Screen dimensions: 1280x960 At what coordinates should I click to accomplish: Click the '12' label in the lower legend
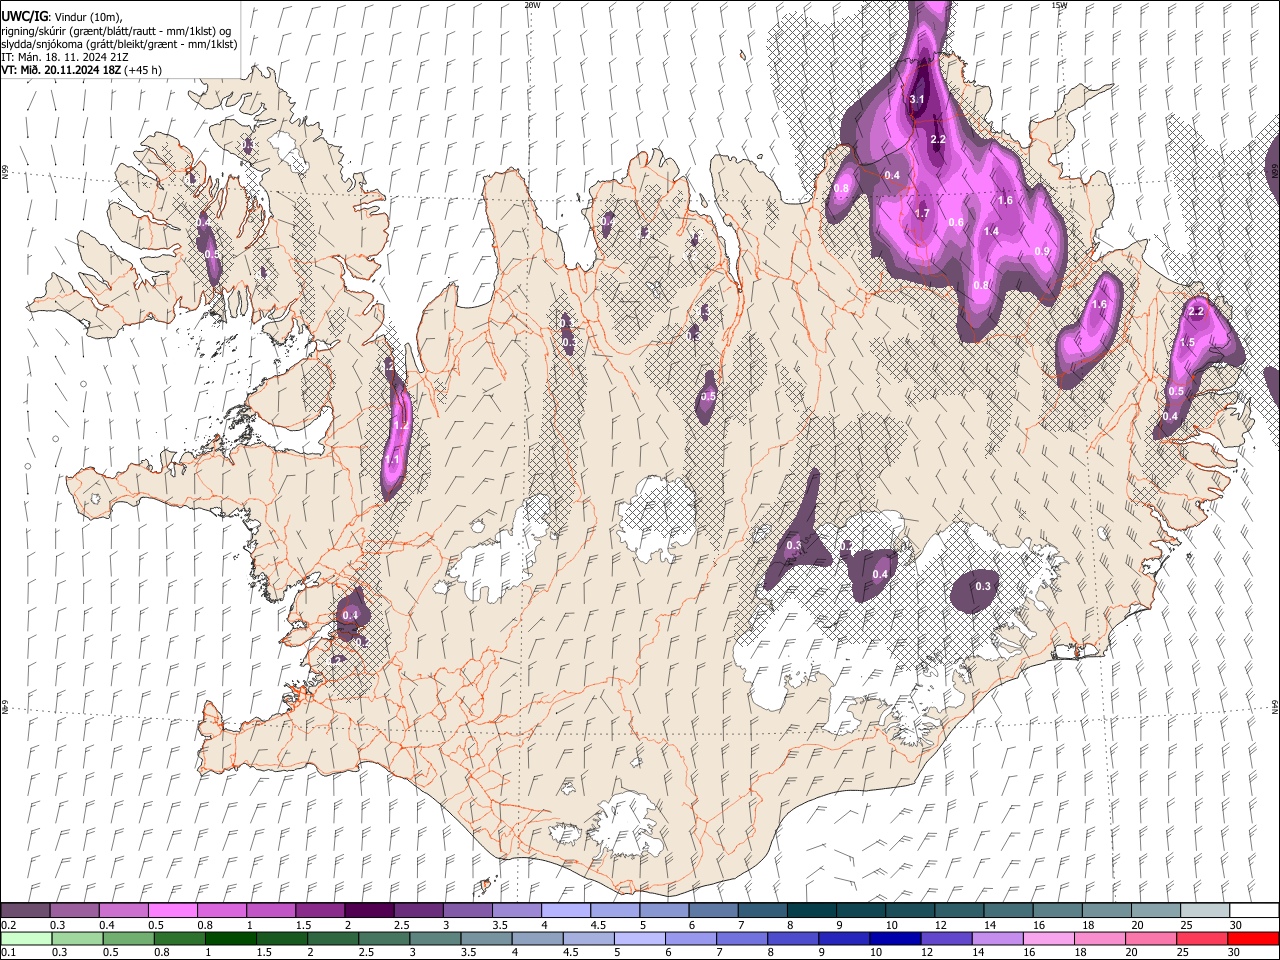click(926, 952)
